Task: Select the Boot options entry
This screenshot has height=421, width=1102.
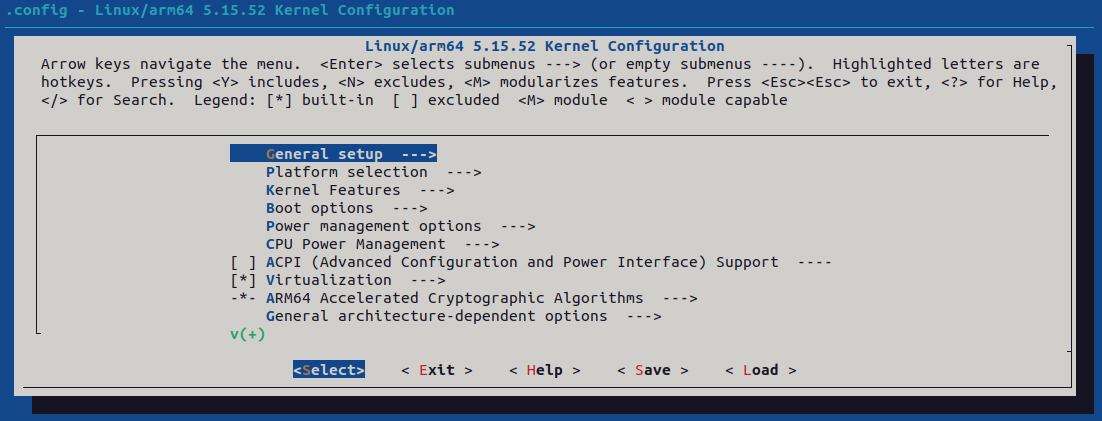Action: pyautogui.click(x=346, y=208)
